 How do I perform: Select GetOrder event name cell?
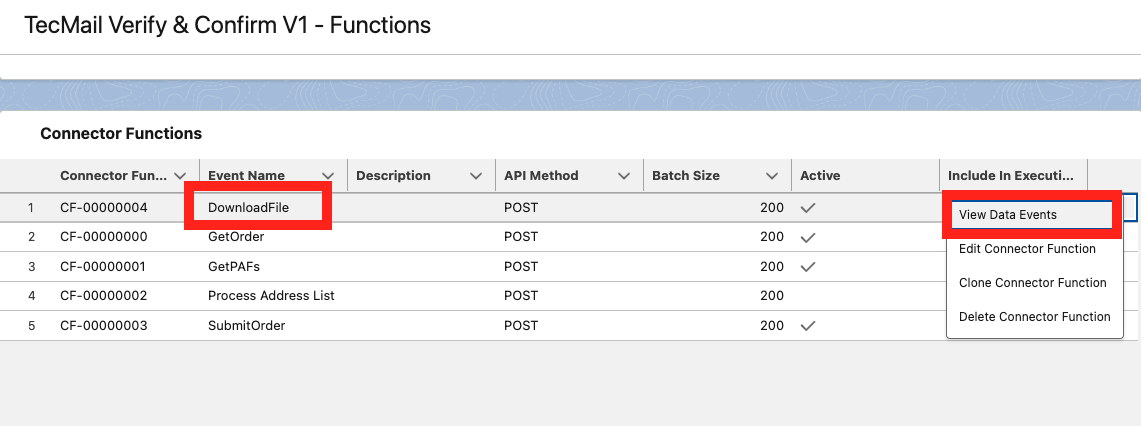[x=236, y=237]
